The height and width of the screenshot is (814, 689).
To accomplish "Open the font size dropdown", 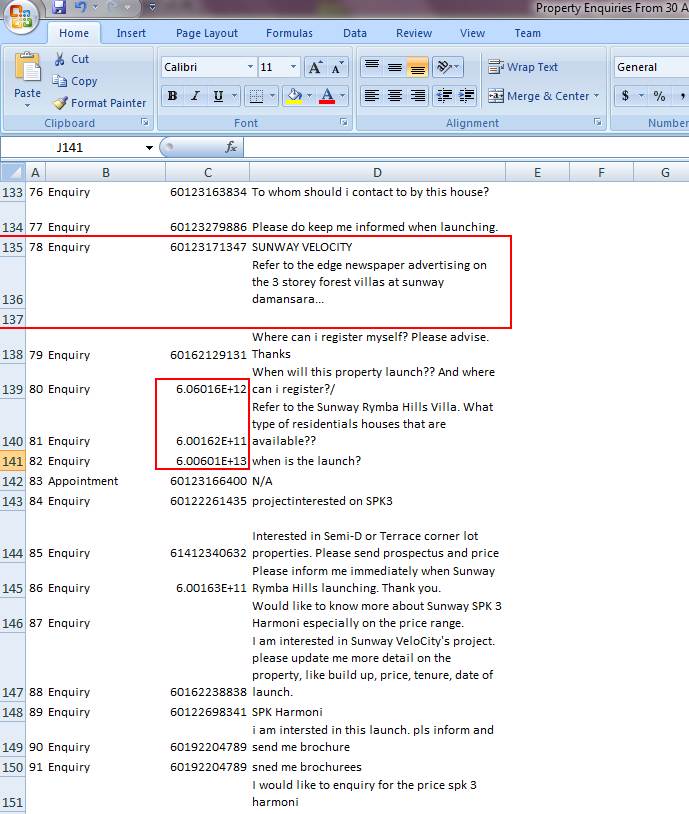I will coord(293,67).
